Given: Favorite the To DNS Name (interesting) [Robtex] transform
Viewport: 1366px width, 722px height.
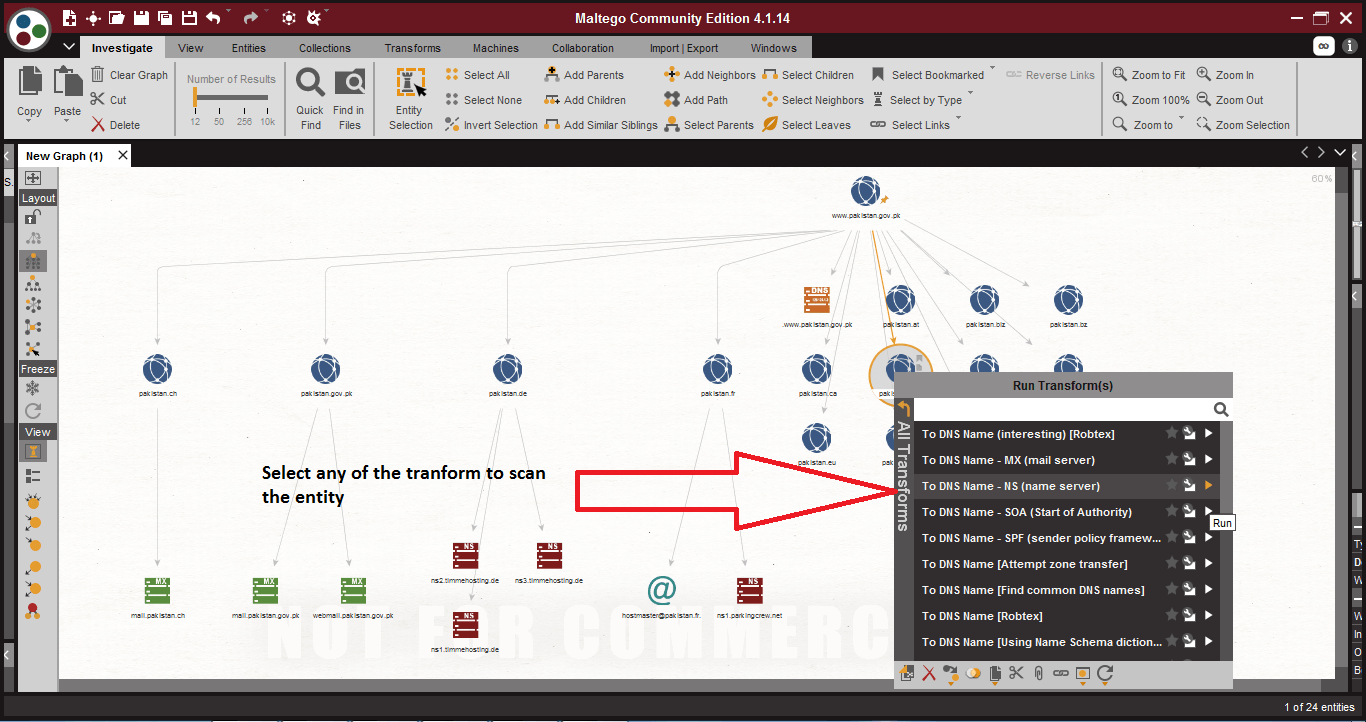Looking at the screenshot, I should [1171, 434].
